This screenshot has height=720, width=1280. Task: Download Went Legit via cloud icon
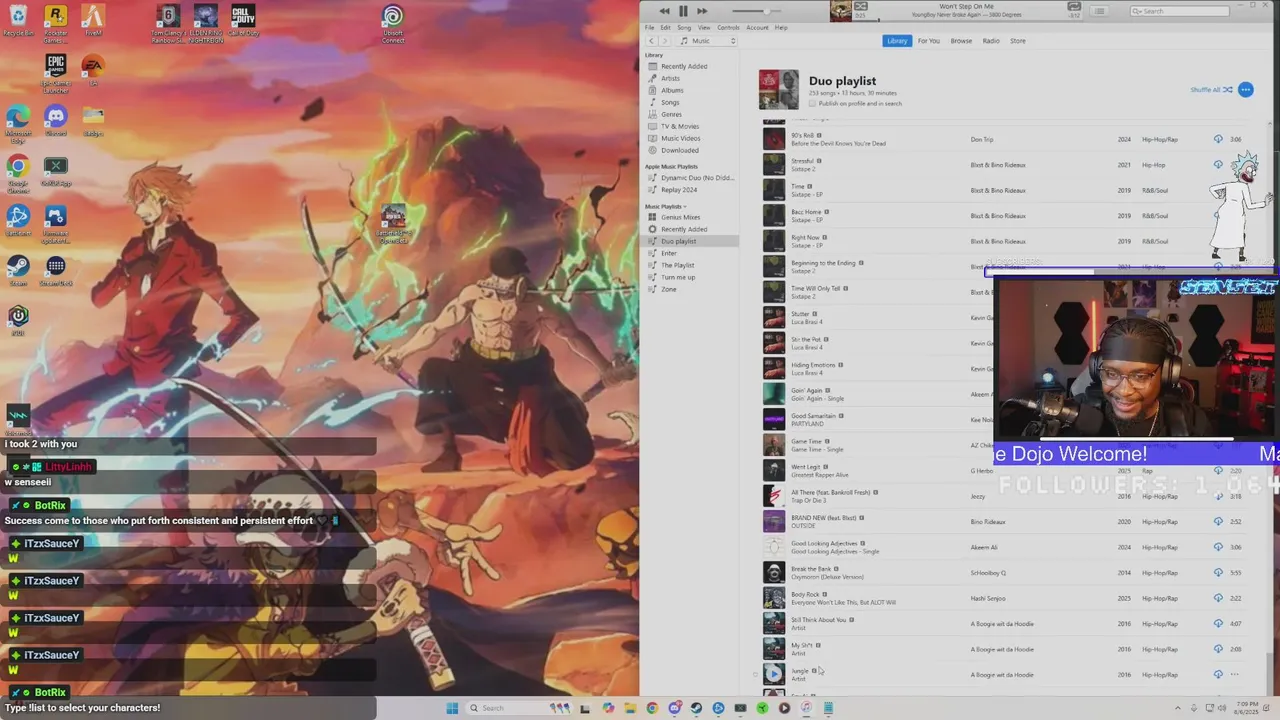1218,470
